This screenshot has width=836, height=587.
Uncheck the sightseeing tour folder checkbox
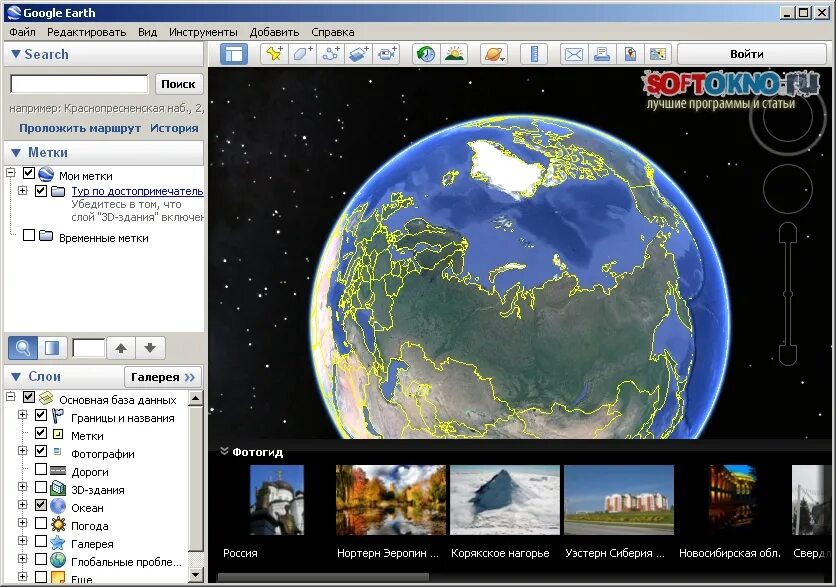point(41,190)
